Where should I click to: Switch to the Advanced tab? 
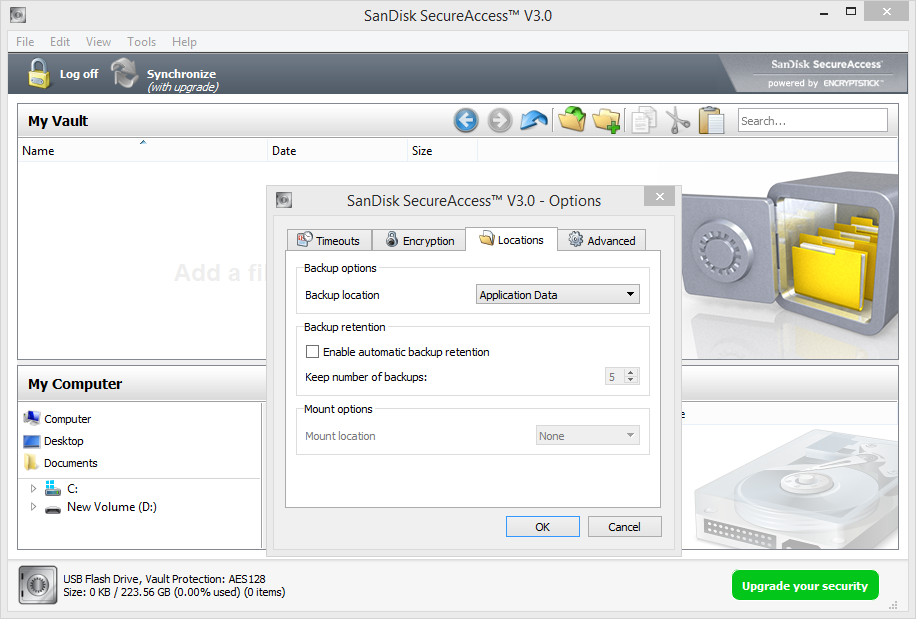(602, 240)
